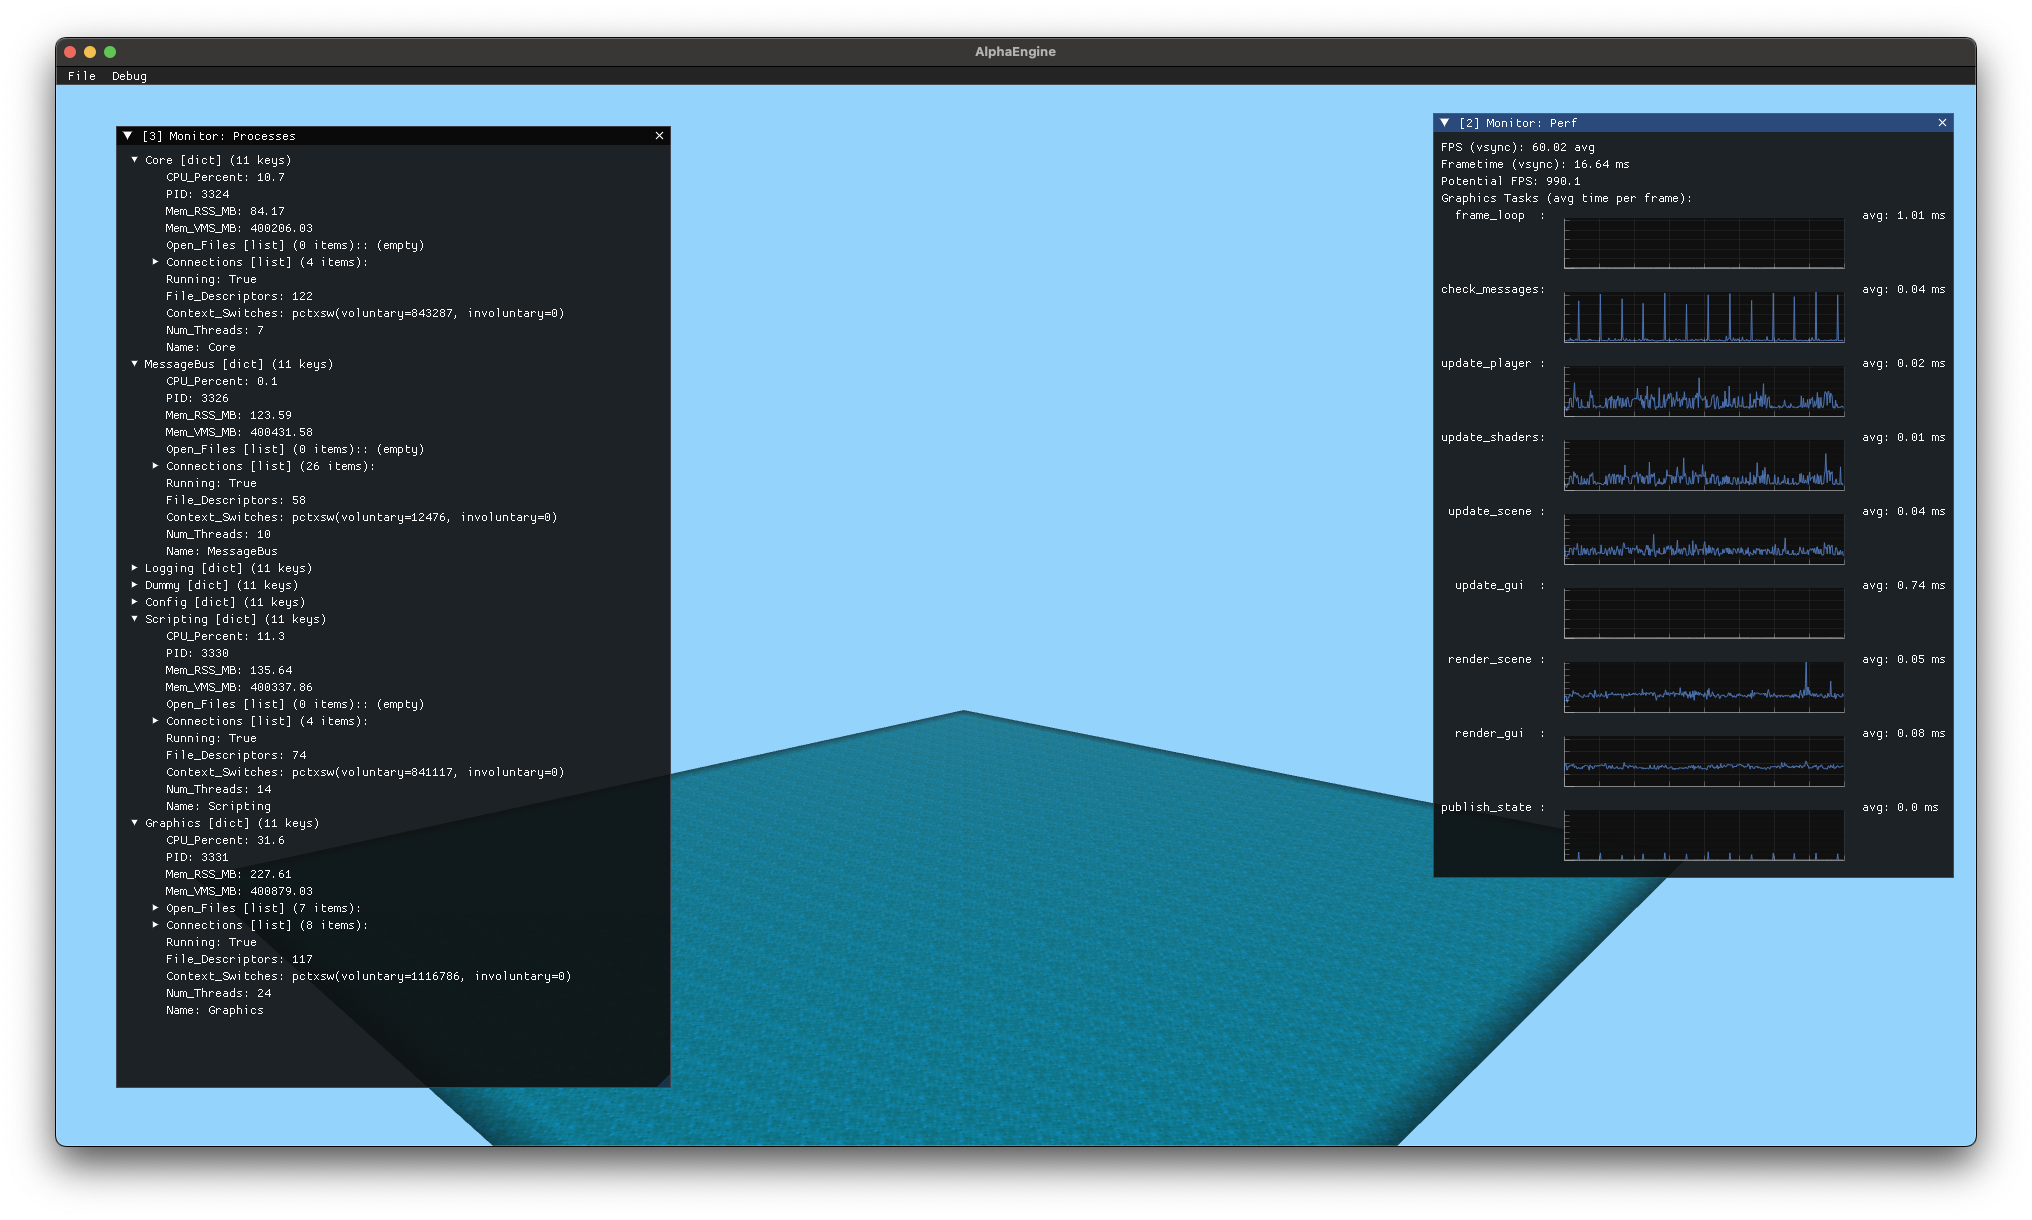Screen dimensions: 2032x1220
Task: Collapse the Monitor: Perf window triangle
Action: coord(1445,123)
